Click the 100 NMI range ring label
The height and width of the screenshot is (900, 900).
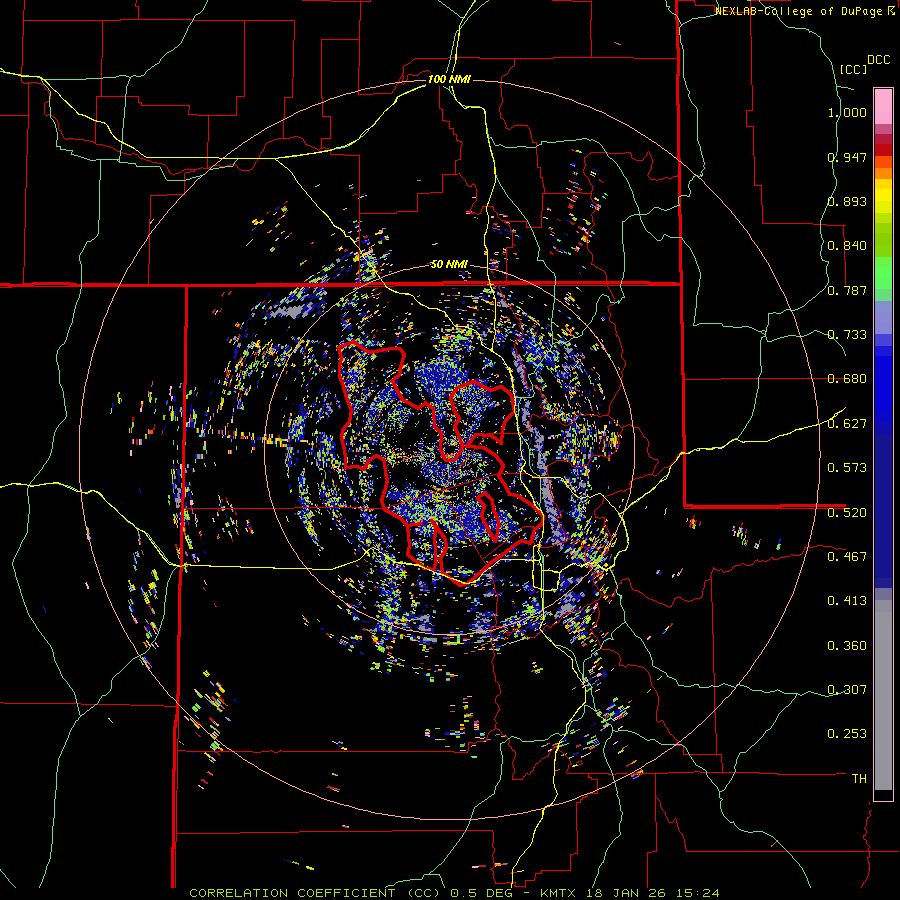[449, 79]
